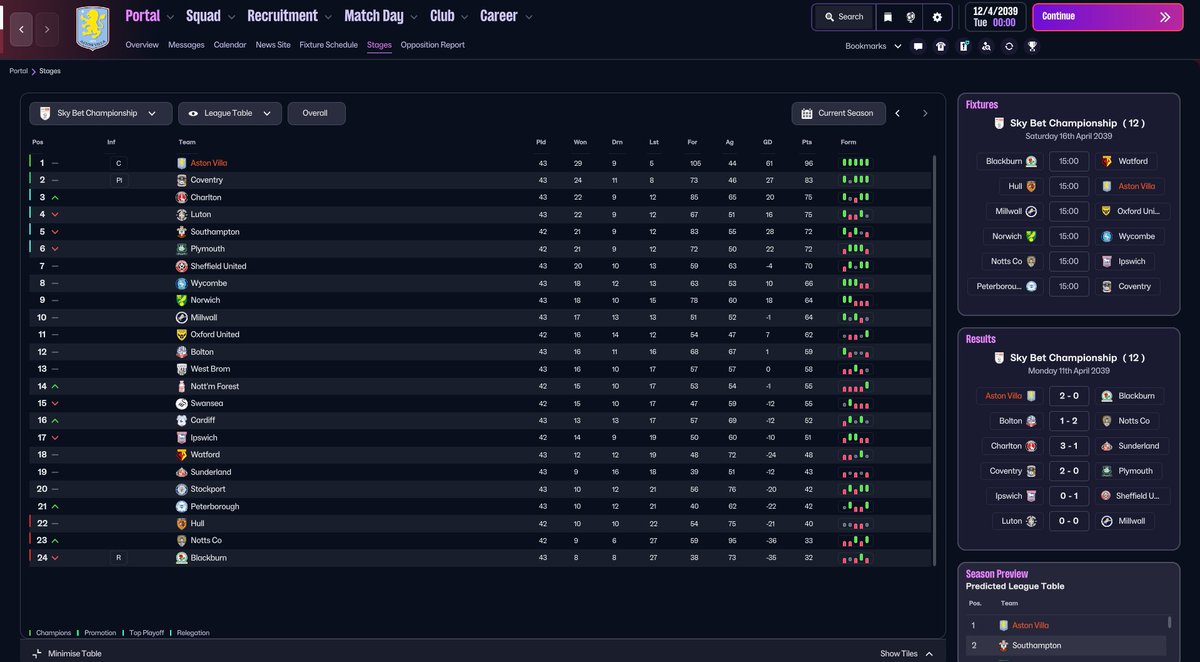Click Luton team name in table
This screenshot has width=1200, height=662.
tap(201, 214)
